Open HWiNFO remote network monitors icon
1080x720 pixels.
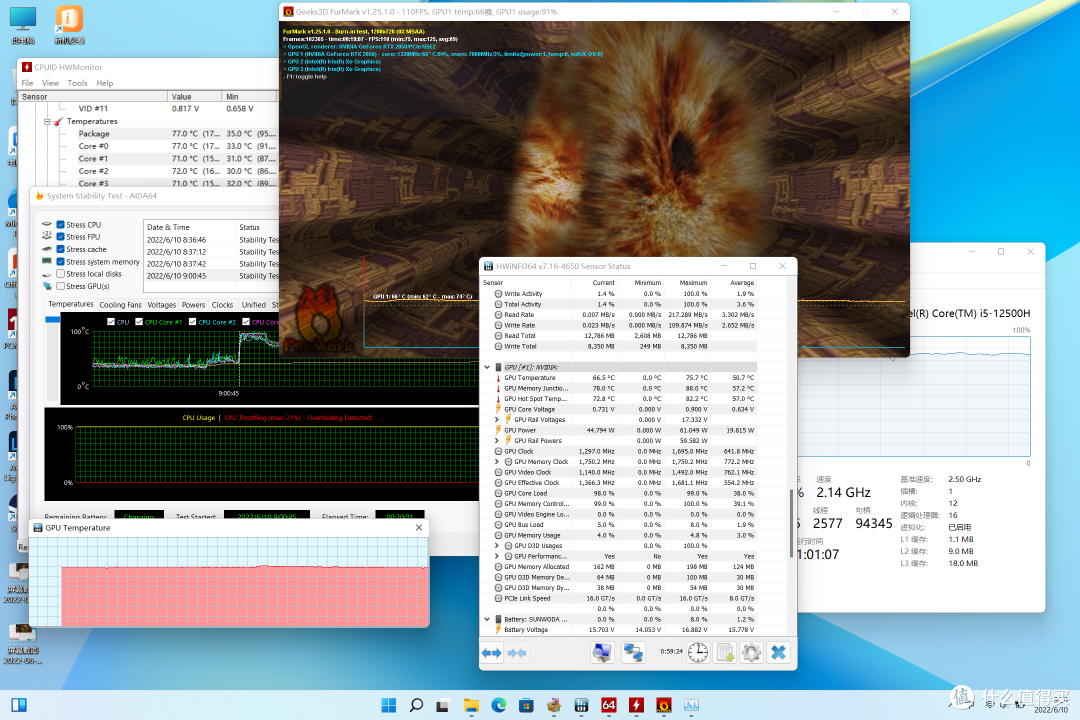click(633, 652)
